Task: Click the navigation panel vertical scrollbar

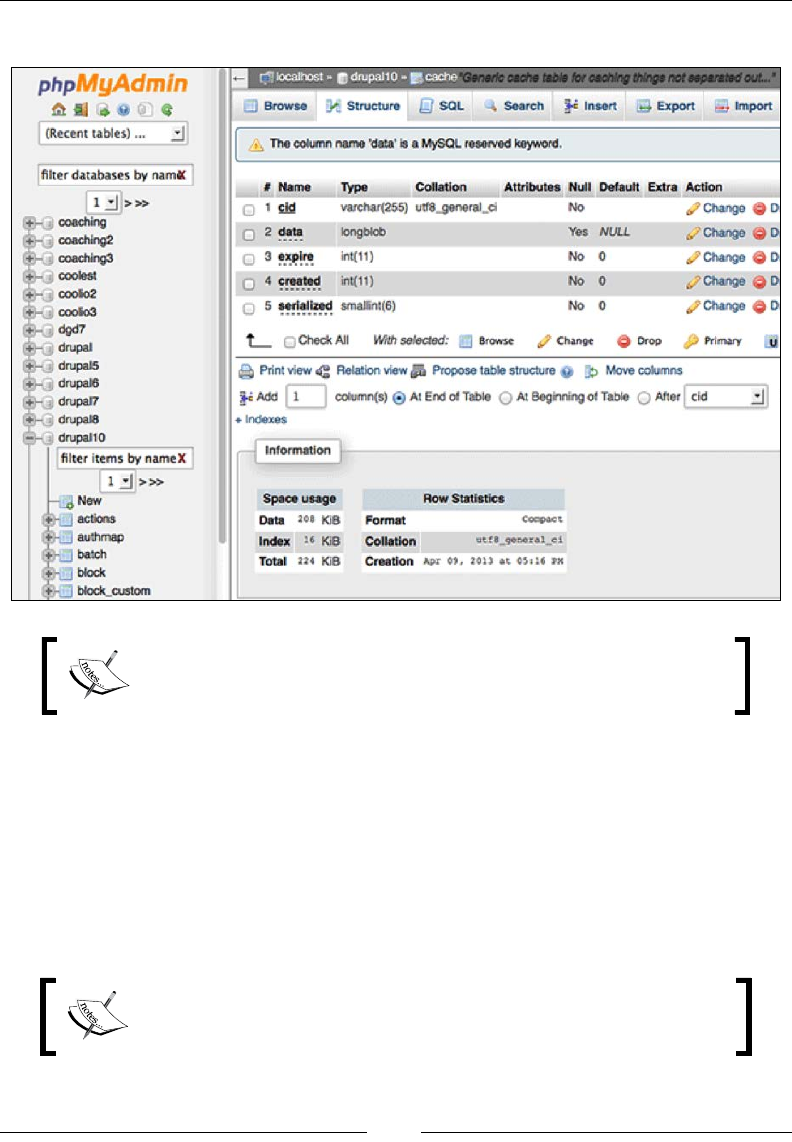Action: coord(222,306)
